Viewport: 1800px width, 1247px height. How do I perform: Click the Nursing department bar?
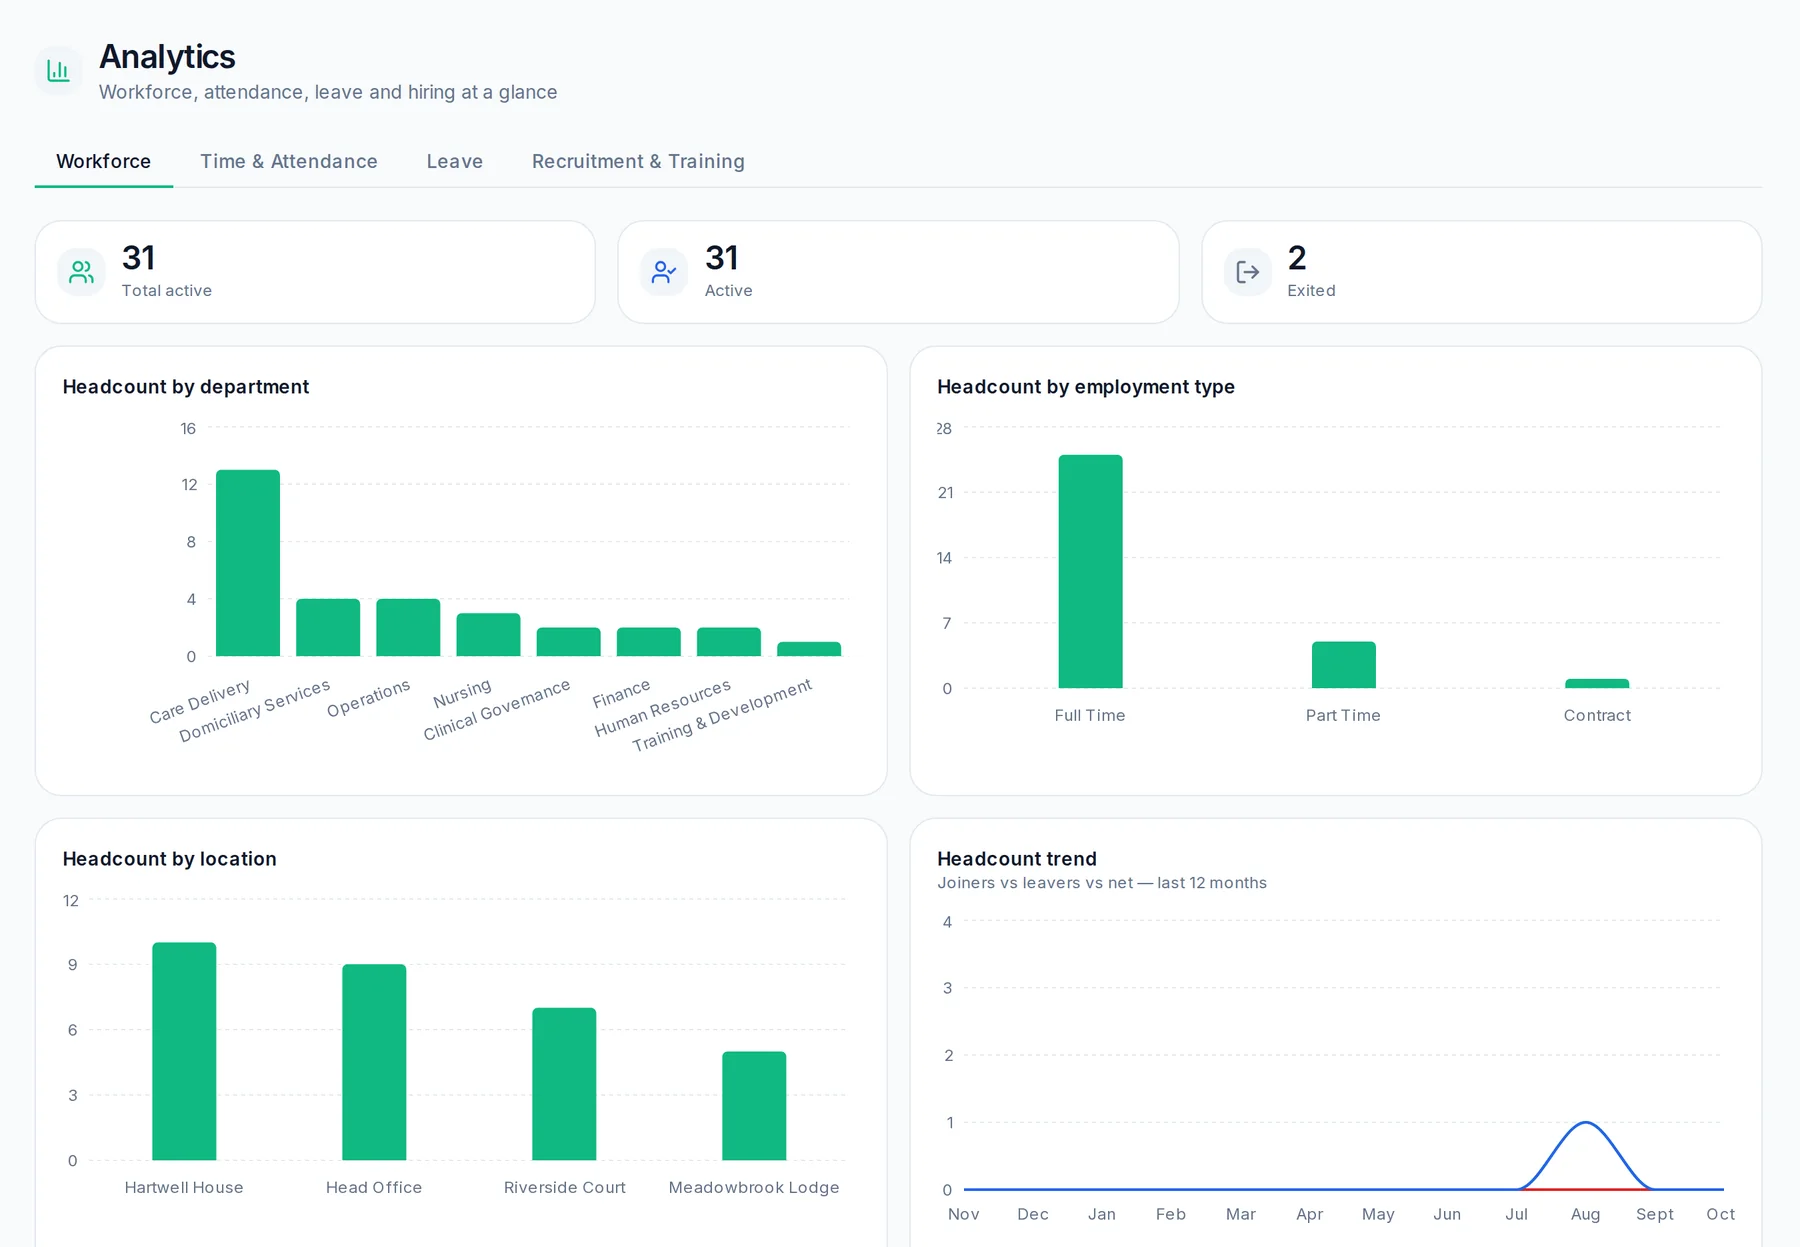coord(488,634)
